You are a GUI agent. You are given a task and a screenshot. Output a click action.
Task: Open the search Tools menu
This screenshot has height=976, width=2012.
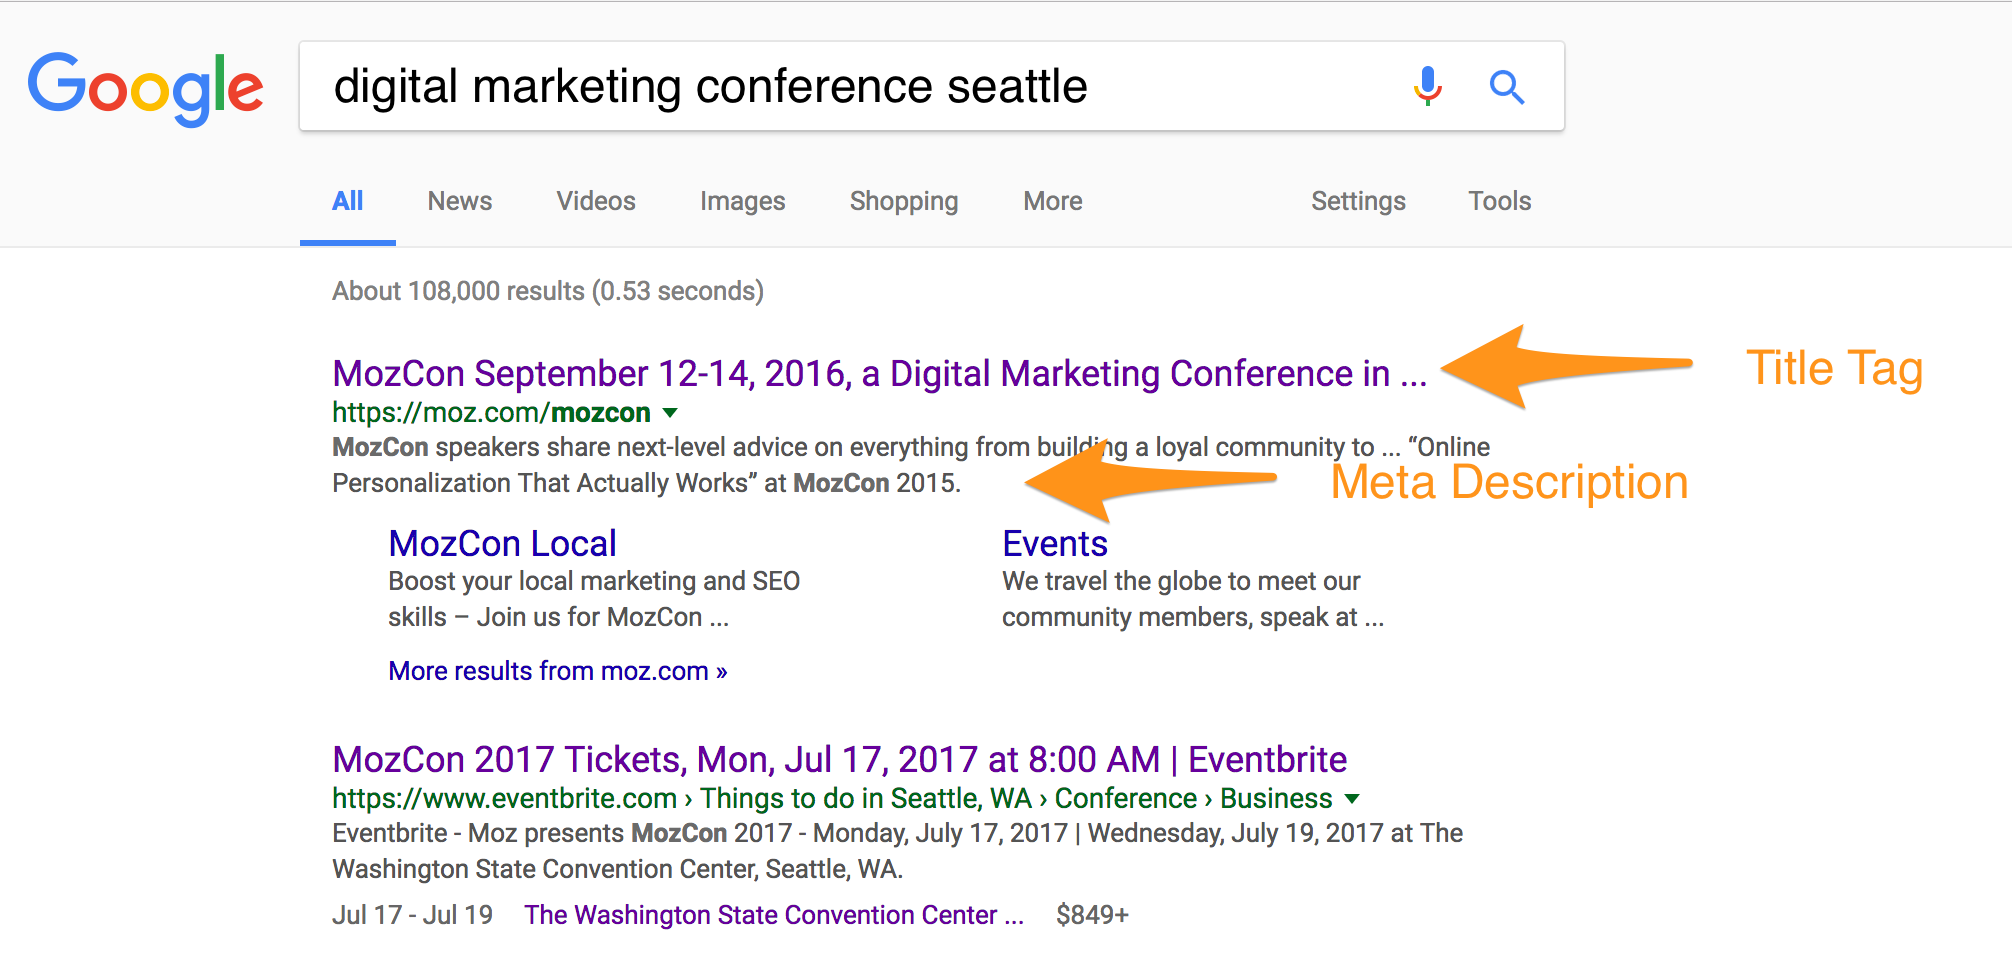[x=1499, y=201]
